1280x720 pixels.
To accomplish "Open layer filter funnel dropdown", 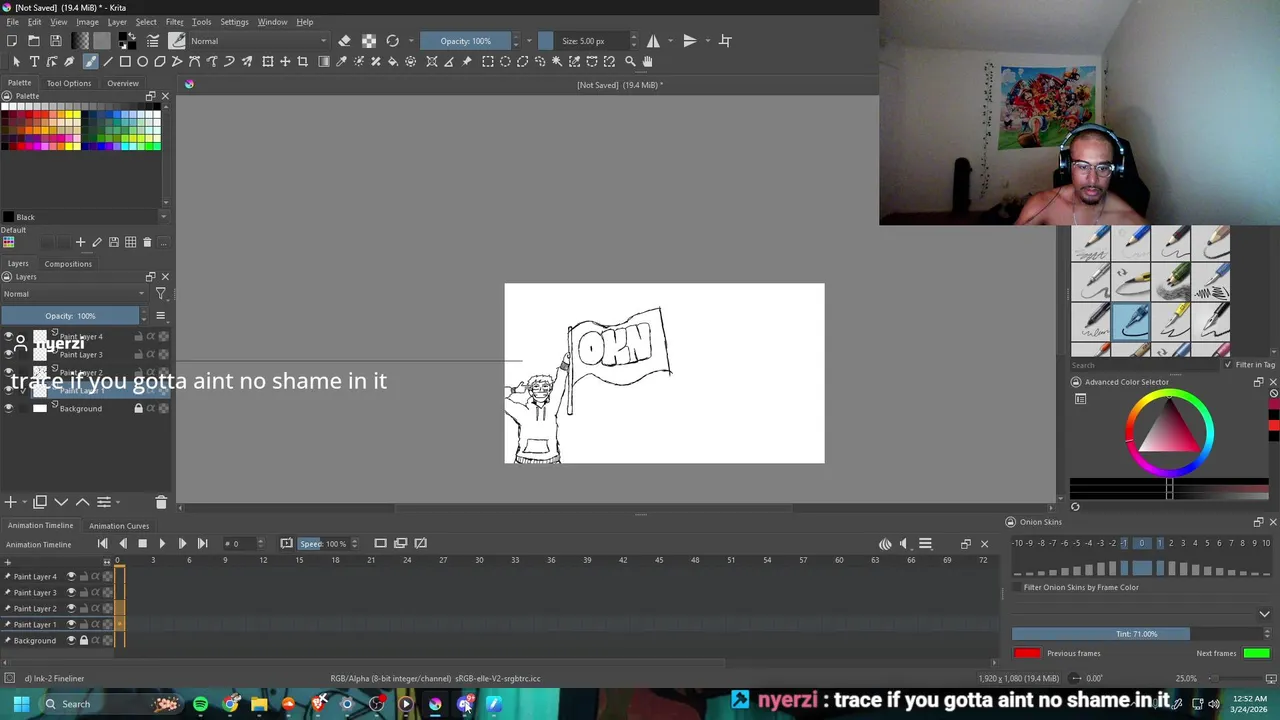I will pyautogui.click(x=160, y=294).
